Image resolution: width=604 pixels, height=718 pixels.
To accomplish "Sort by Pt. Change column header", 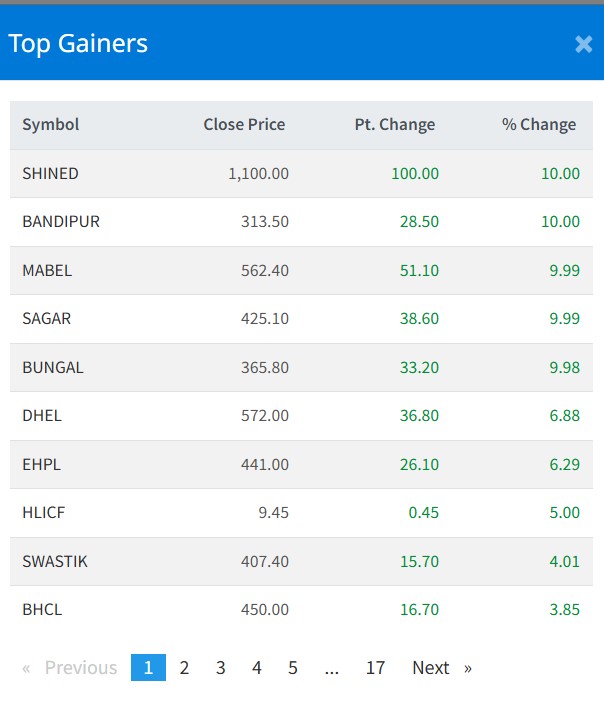I will click(x=395, y=125).
